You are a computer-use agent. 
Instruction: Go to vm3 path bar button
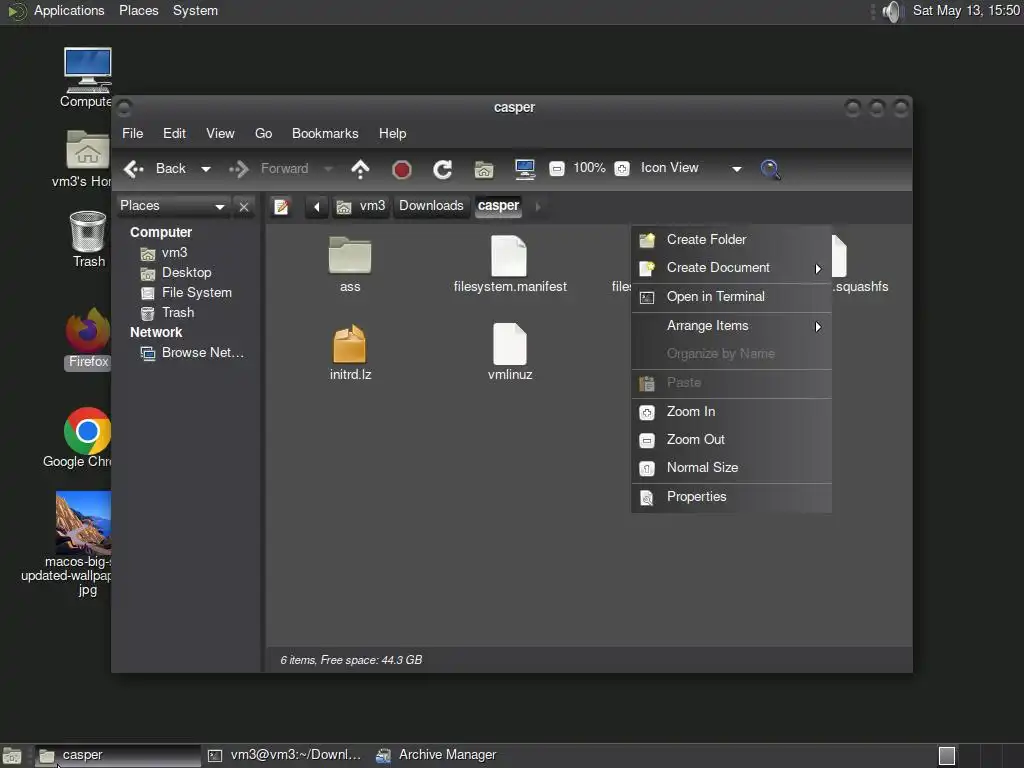click(x=361, y=206)
